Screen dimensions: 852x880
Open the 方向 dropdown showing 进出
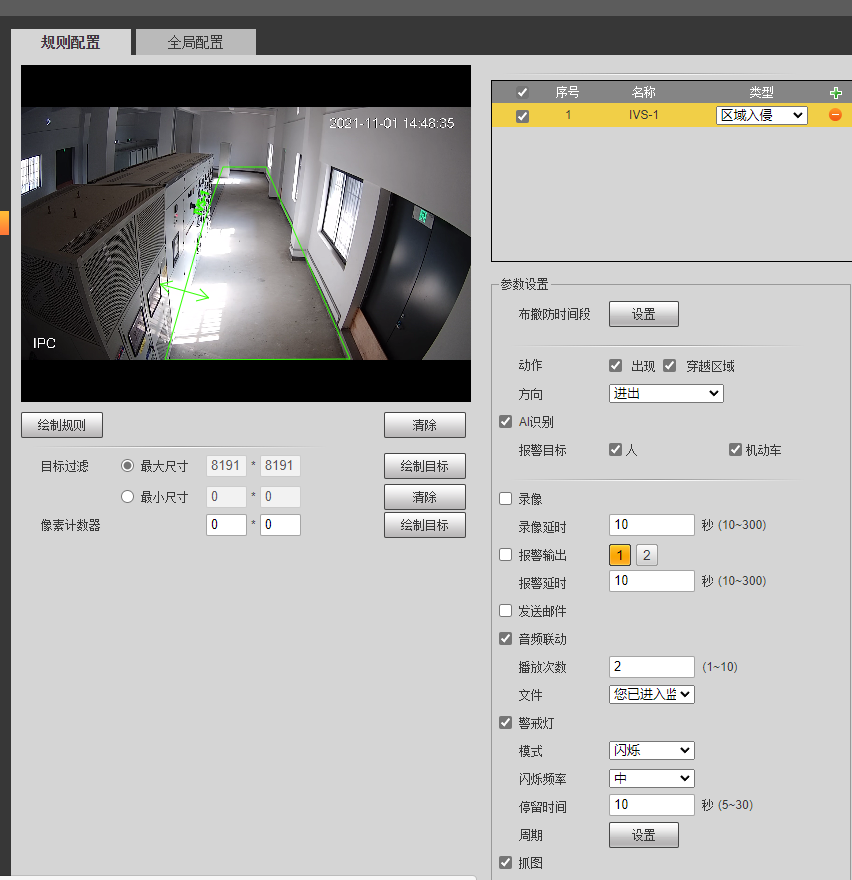(x=666, y=393)
